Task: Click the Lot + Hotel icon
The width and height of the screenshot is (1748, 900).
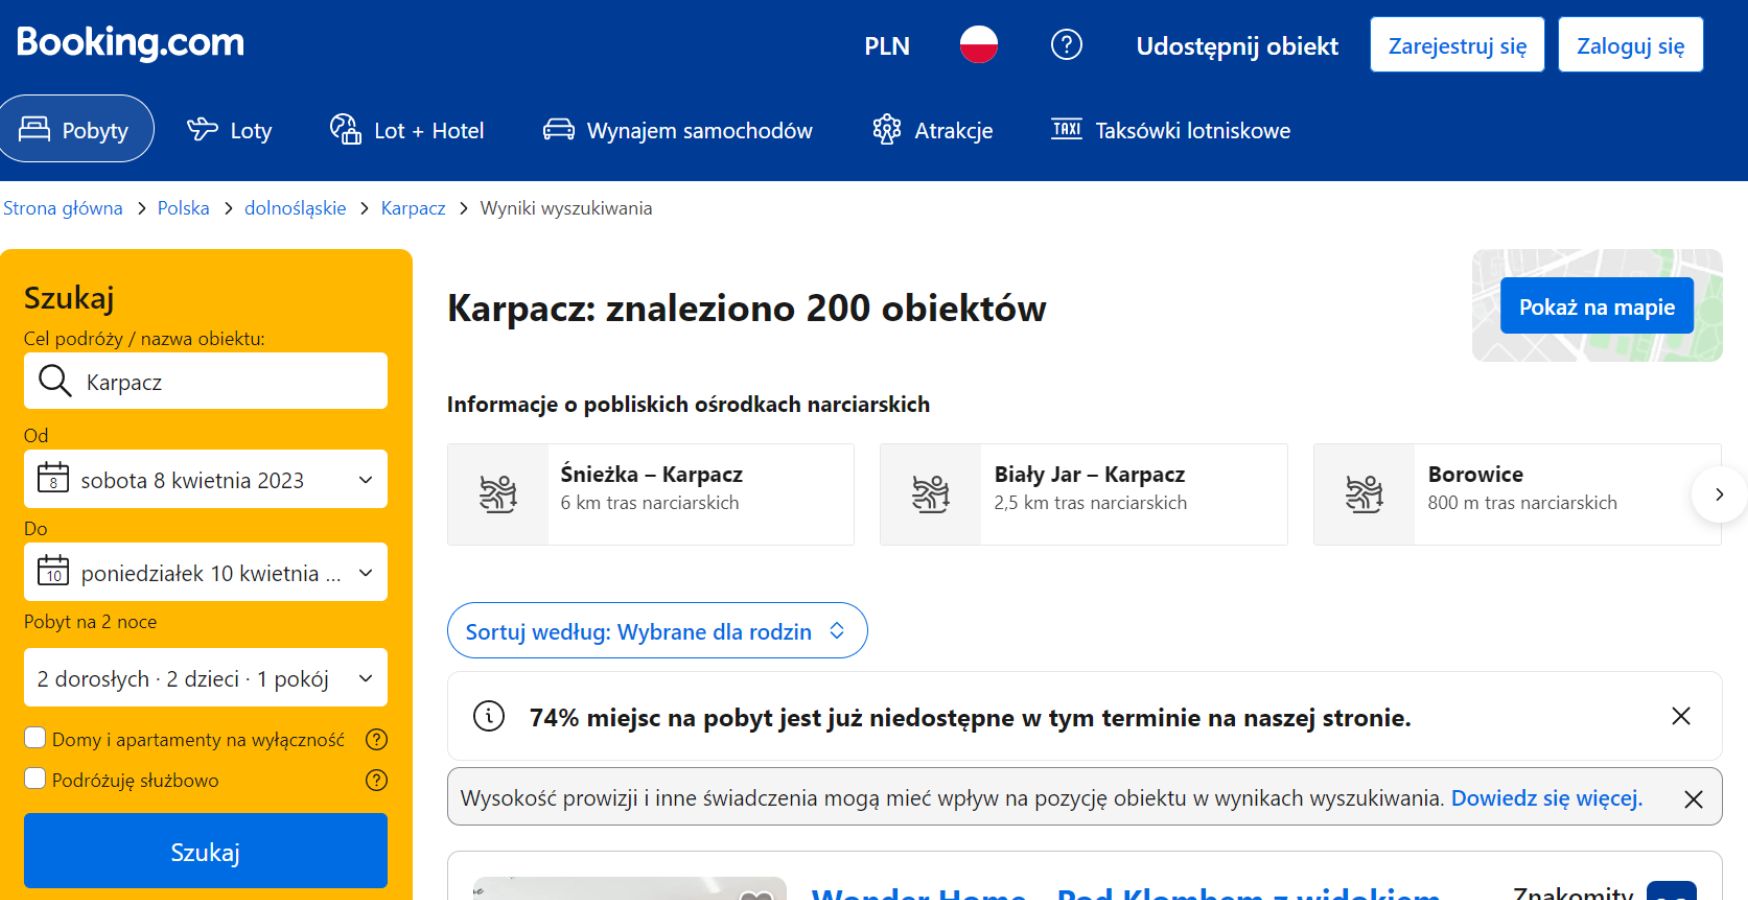Action: pos(345,129)
